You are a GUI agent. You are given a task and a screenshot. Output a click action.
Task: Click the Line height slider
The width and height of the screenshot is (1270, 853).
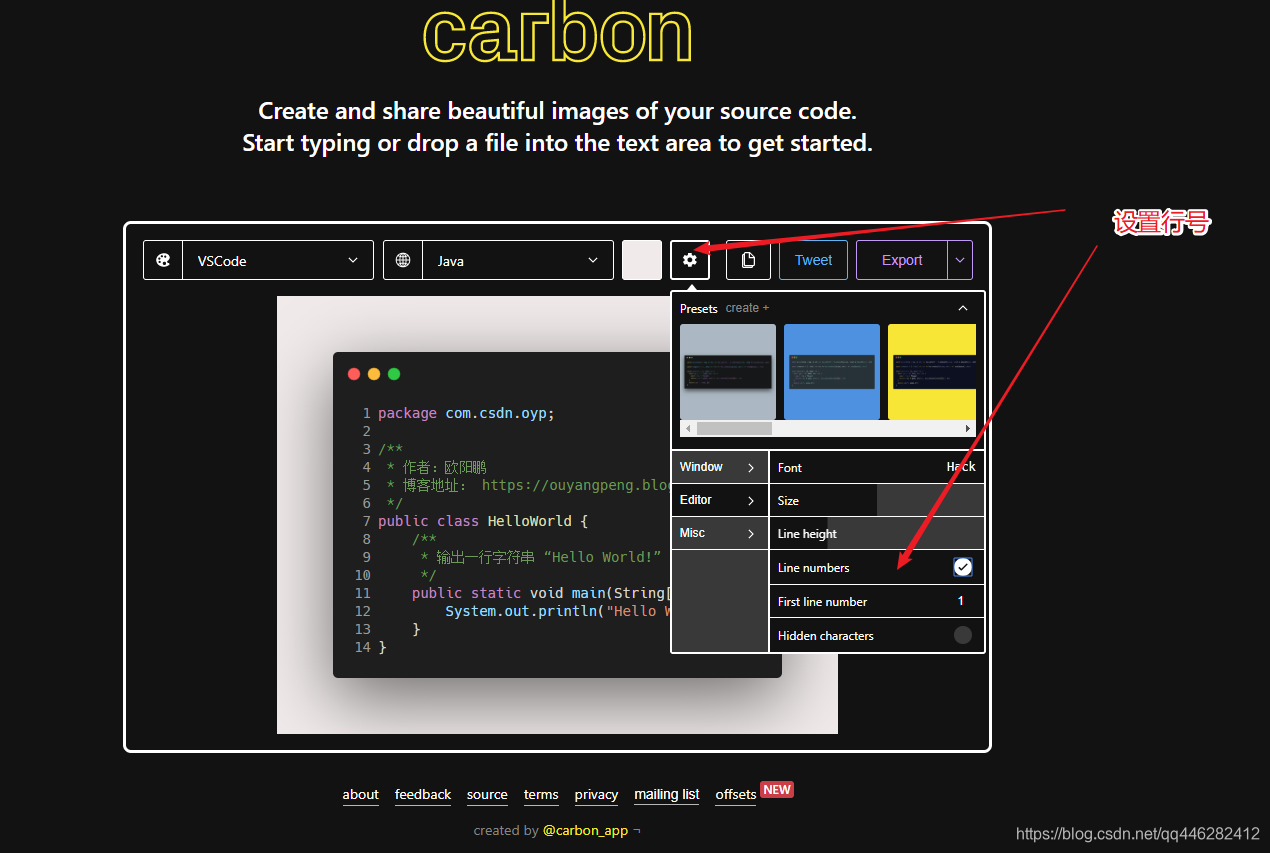point(877,533)
